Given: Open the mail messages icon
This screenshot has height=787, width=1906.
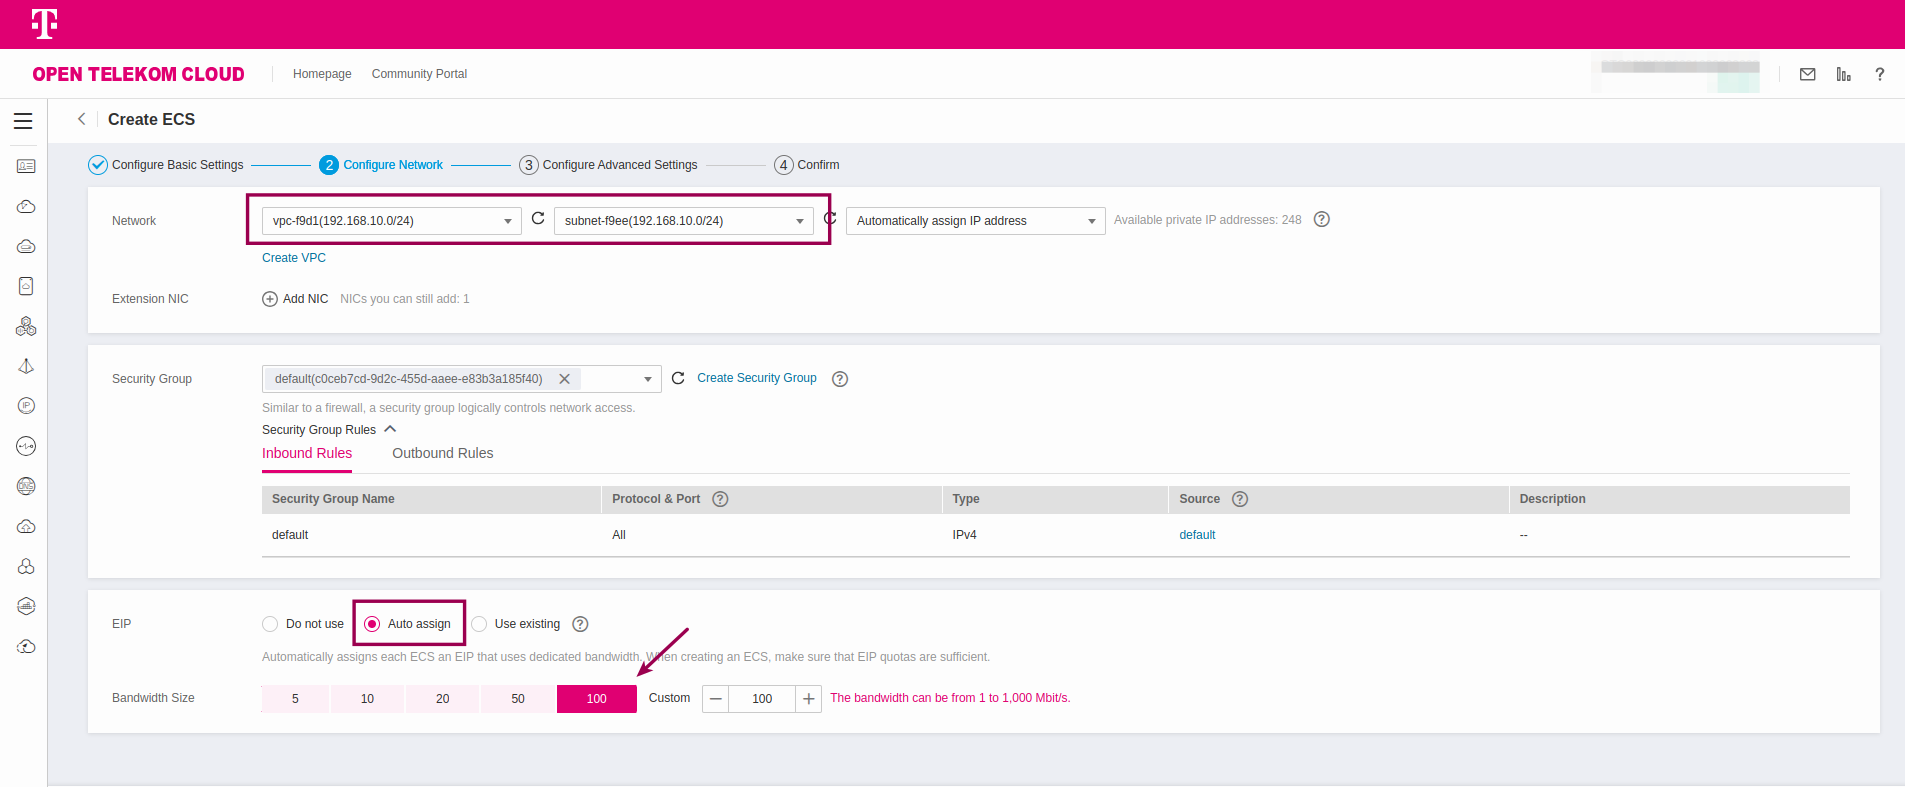Looking at the screenshot, I should click(1807, 74).
